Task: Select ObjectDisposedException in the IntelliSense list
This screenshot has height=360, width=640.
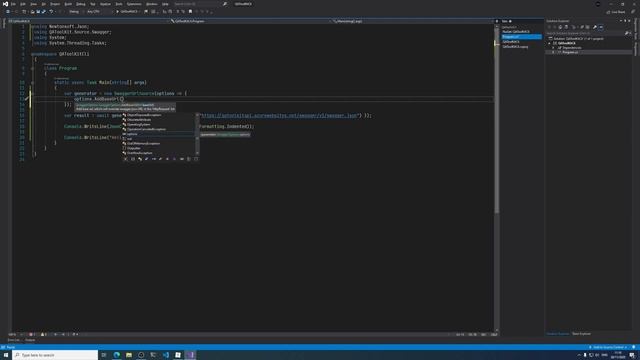Action: (158, 115)
